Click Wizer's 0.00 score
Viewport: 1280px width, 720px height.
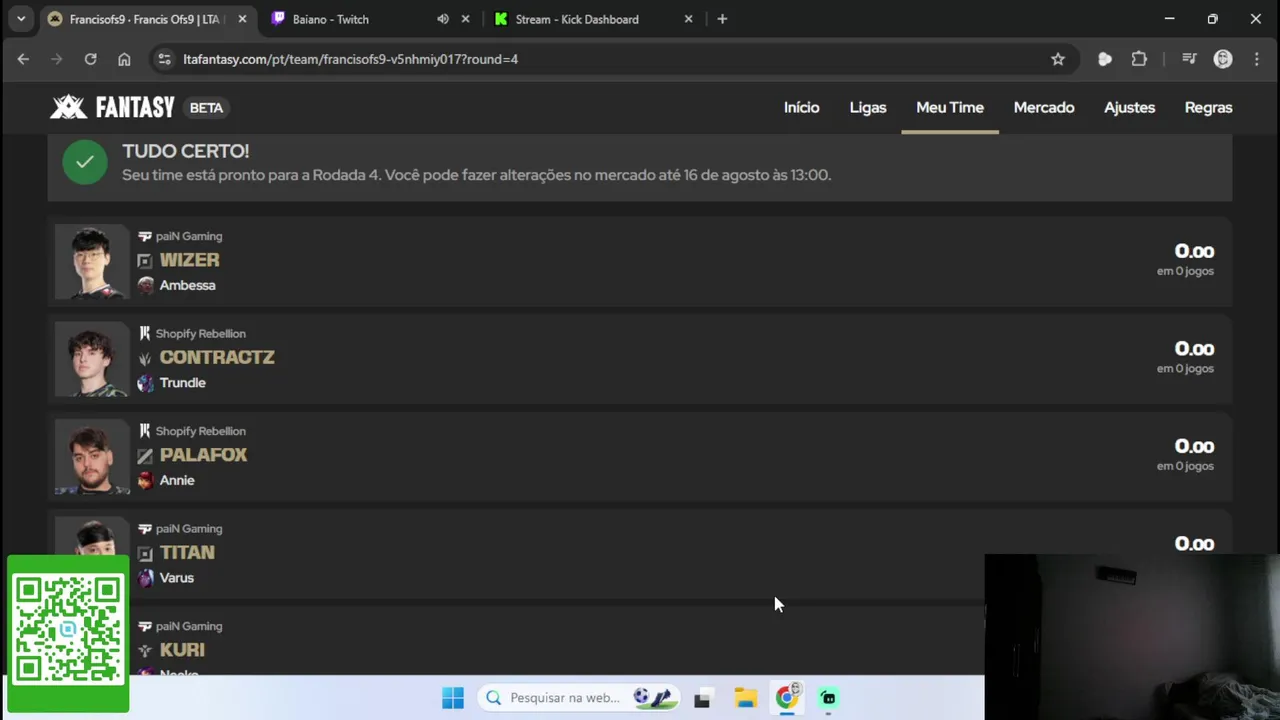pos(1194,252)
